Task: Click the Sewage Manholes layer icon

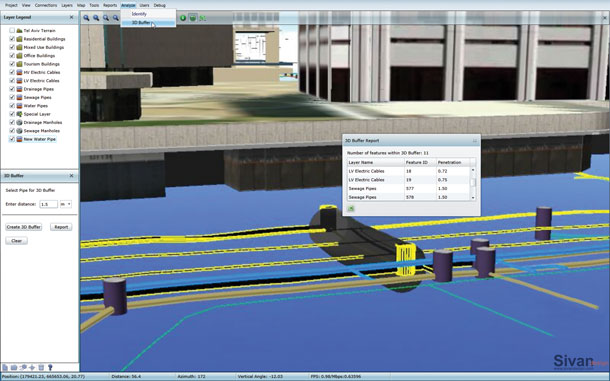Action: 19,131
